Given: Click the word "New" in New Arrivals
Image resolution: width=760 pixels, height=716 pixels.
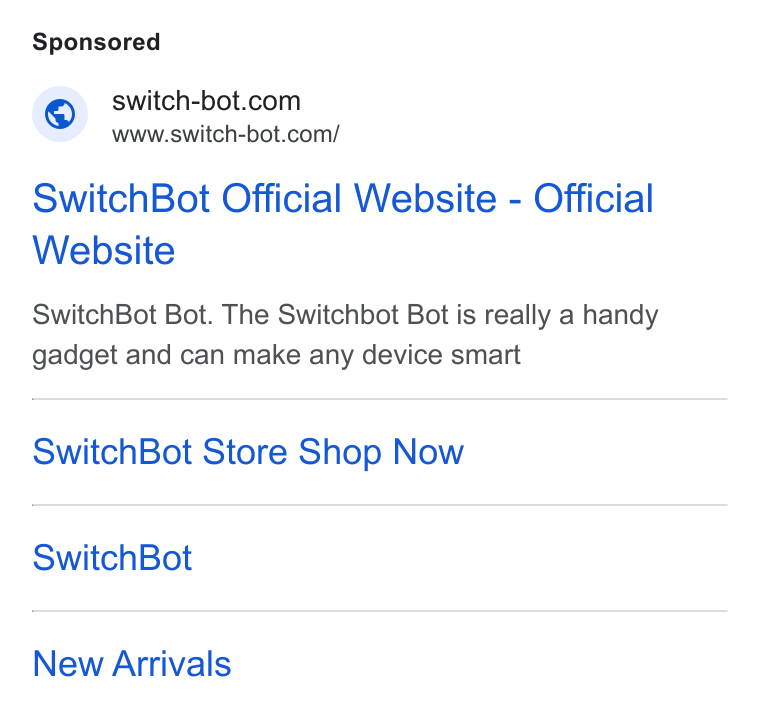Looking at the screenshot, I should click(x=67, y=663).
